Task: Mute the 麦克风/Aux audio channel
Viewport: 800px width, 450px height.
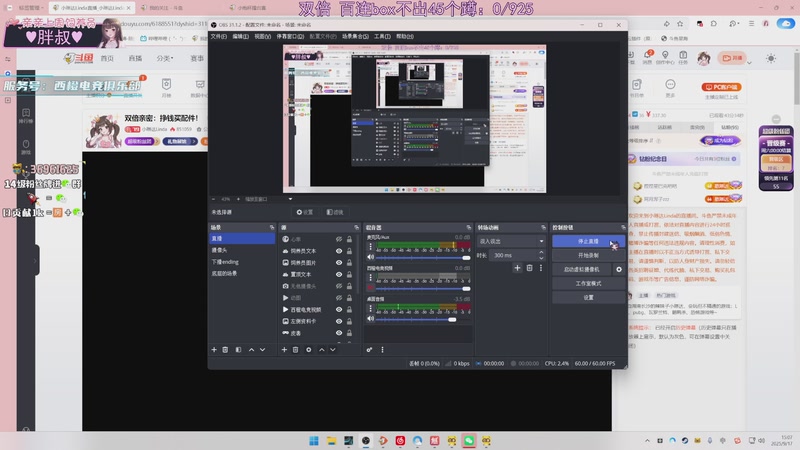Action: coord(371,257)
